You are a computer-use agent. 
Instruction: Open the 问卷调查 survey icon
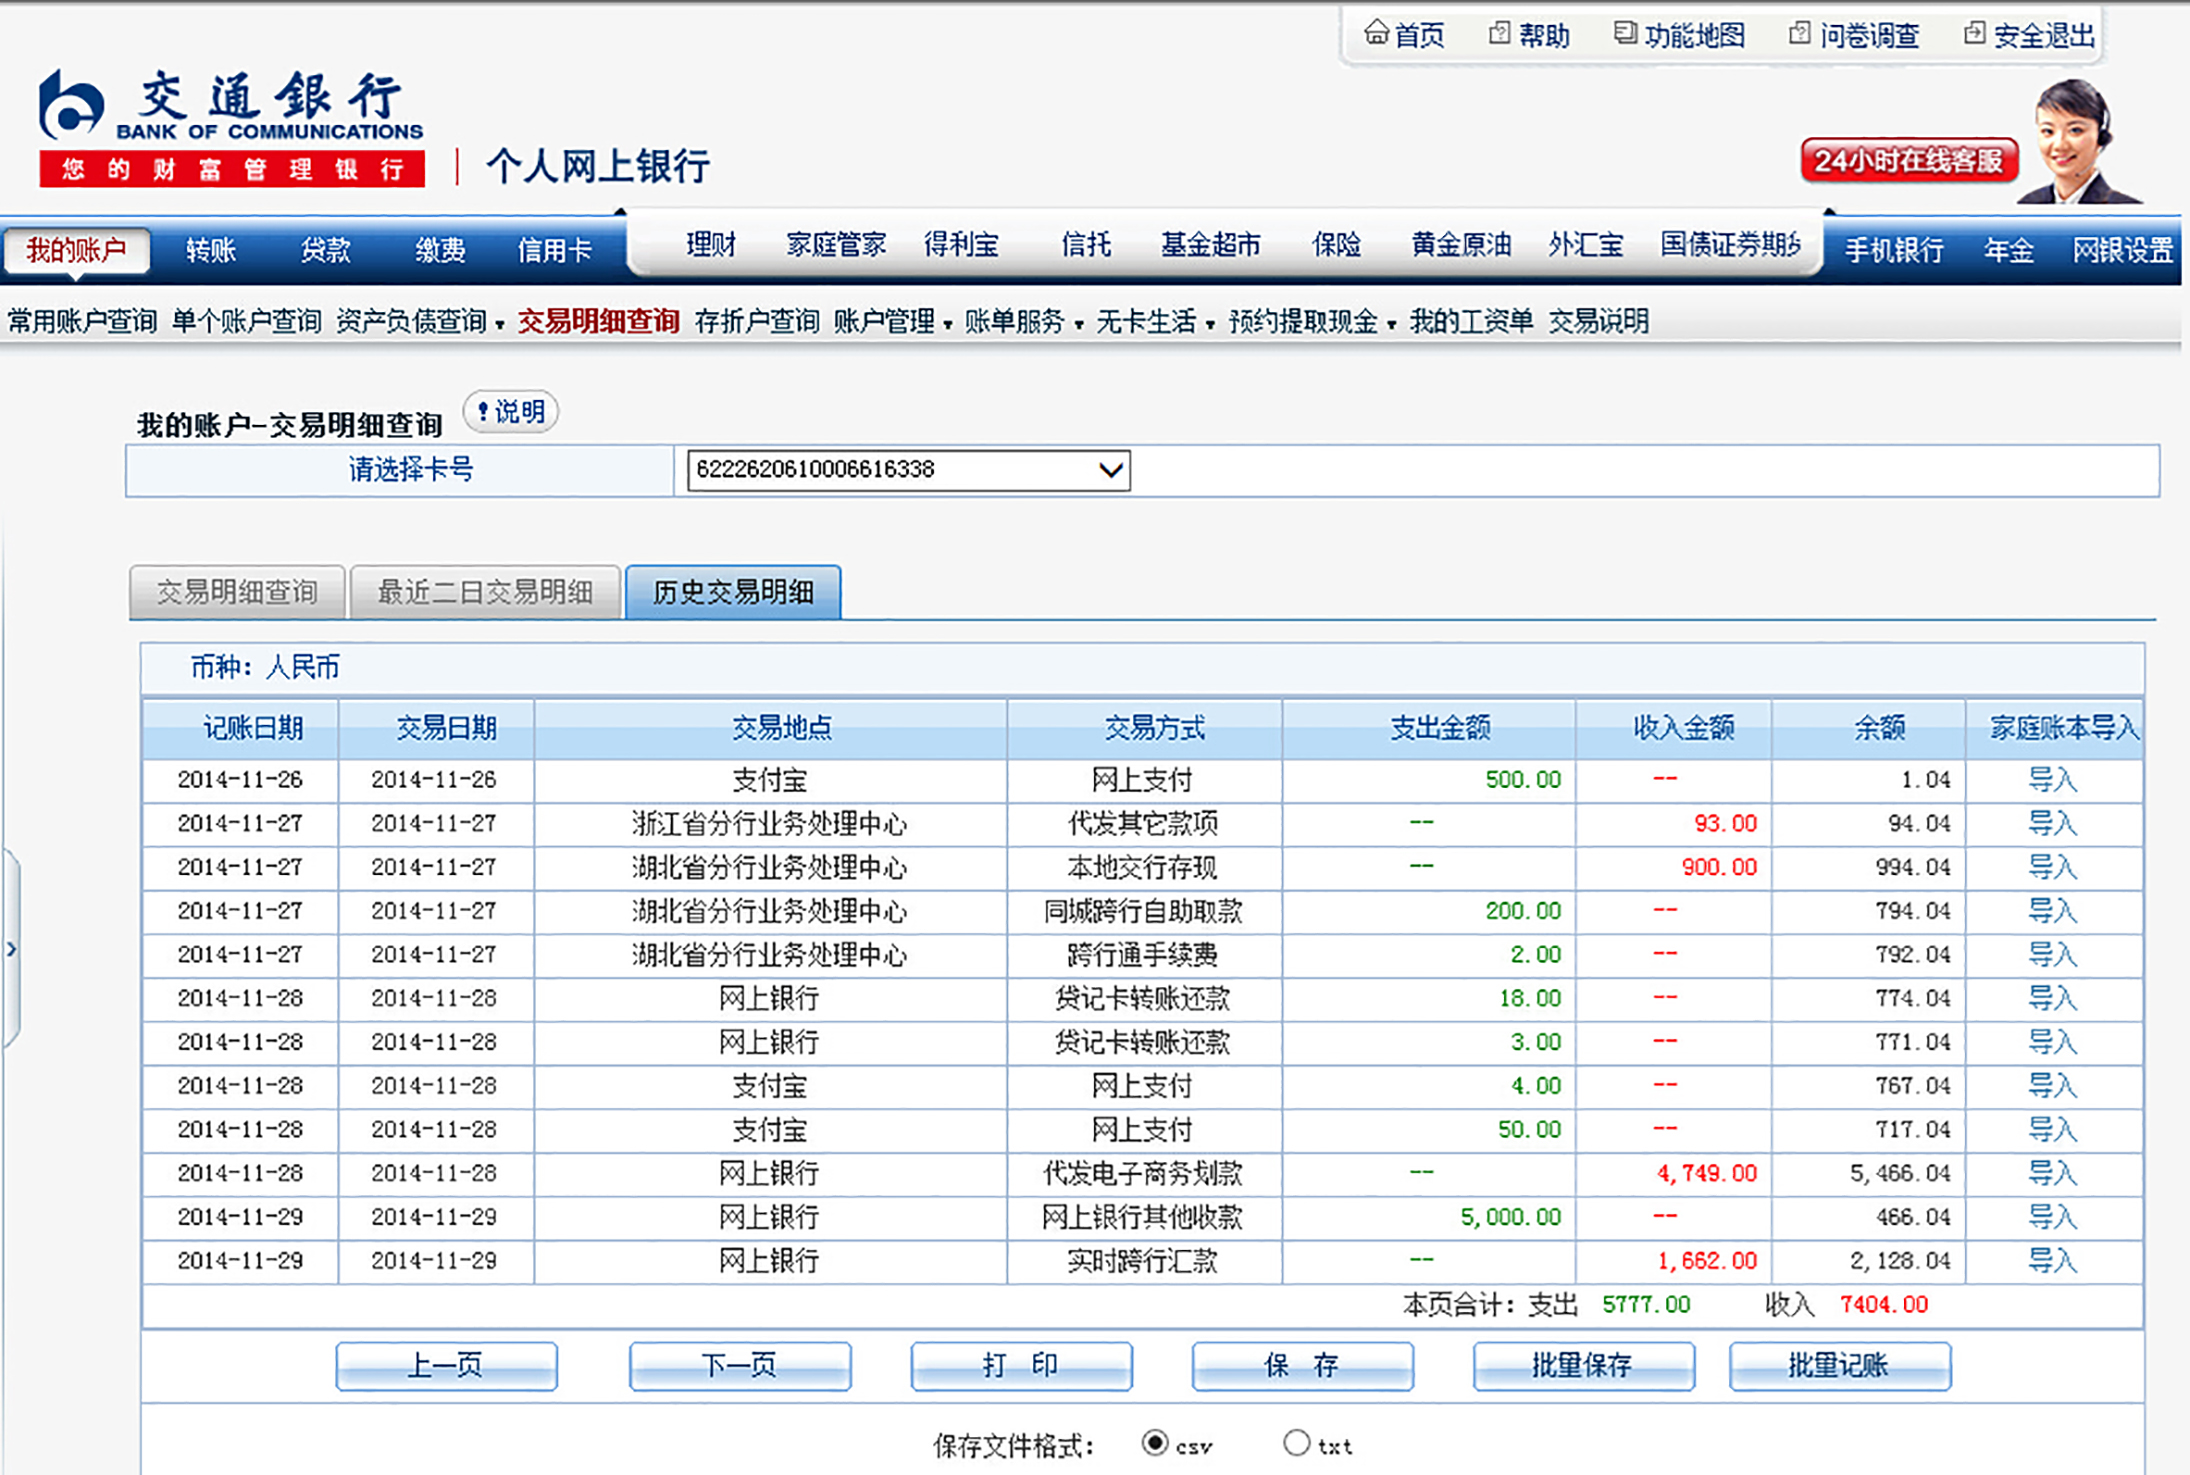pyautogui.click(x=1799, y=34)
